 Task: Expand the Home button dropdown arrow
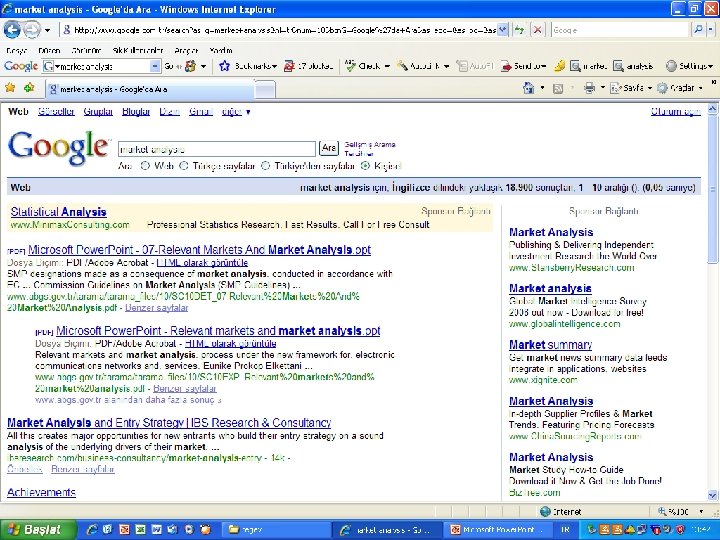click(x=542, y=88)
